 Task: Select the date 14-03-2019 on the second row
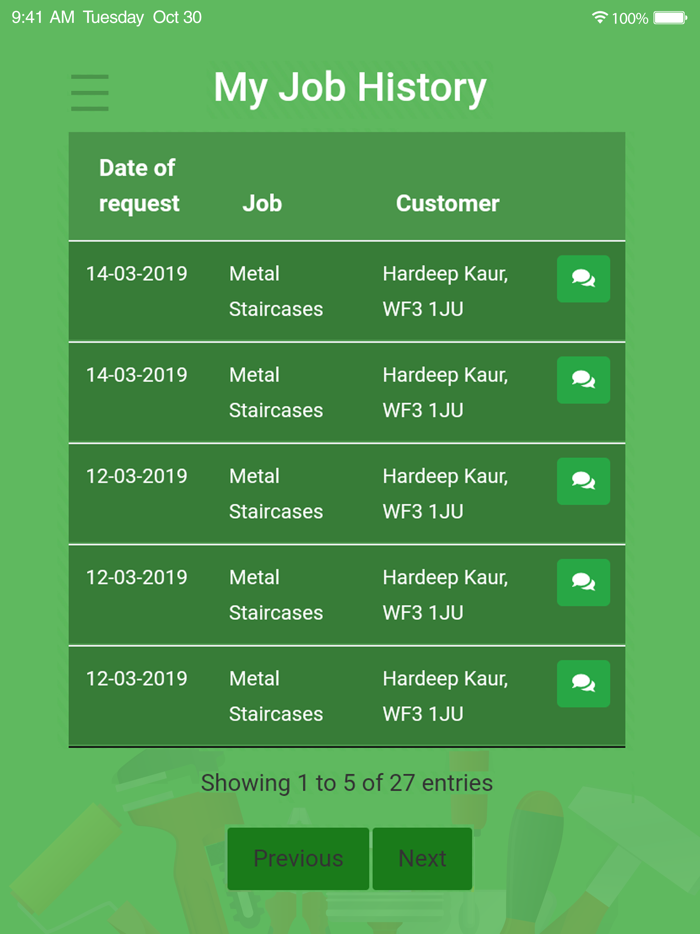tap(136, 375)
